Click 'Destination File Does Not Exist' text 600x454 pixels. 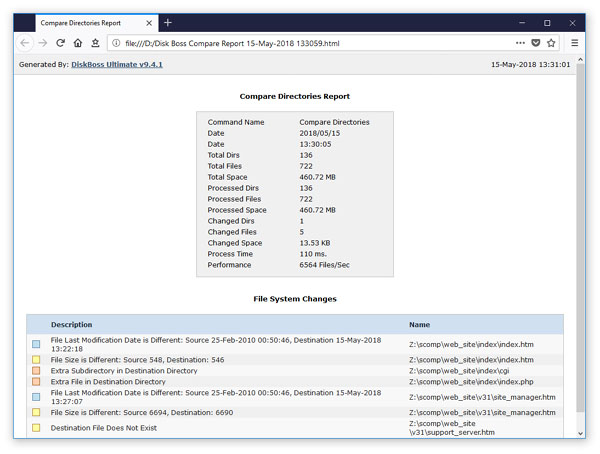click(104, 428)
